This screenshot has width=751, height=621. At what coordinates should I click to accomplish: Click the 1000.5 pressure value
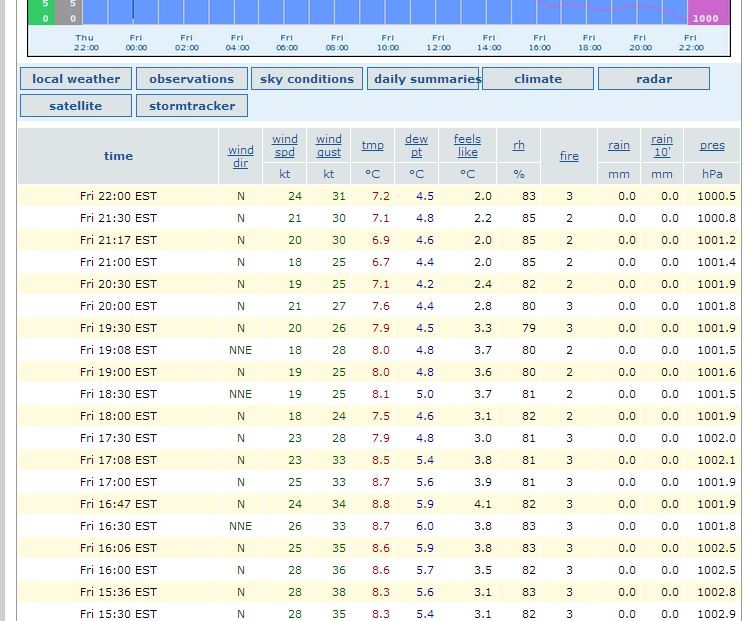pyautogui.click(x=717, y=196)
